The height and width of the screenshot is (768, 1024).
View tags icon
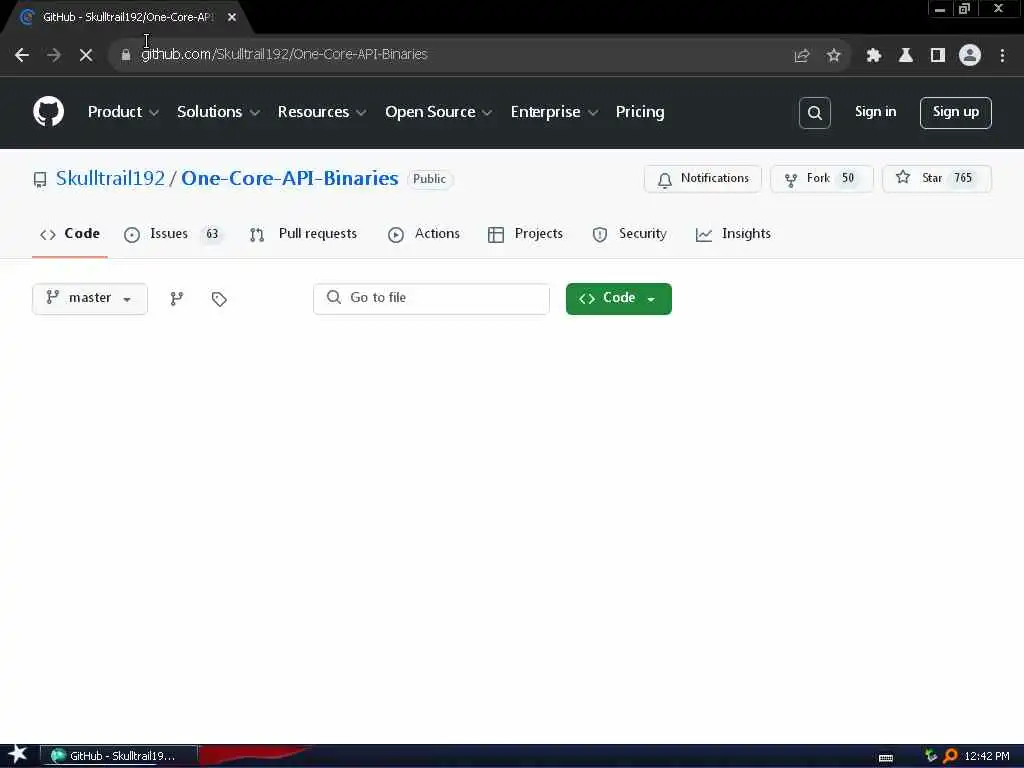(x=219, y=299)
